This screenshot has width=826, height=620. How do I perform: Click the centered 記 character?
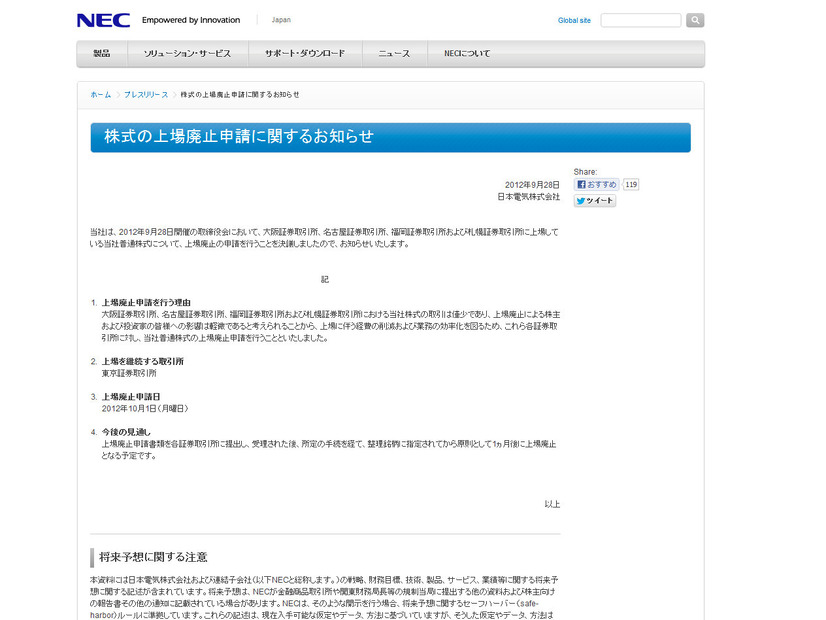coord(324,280)
